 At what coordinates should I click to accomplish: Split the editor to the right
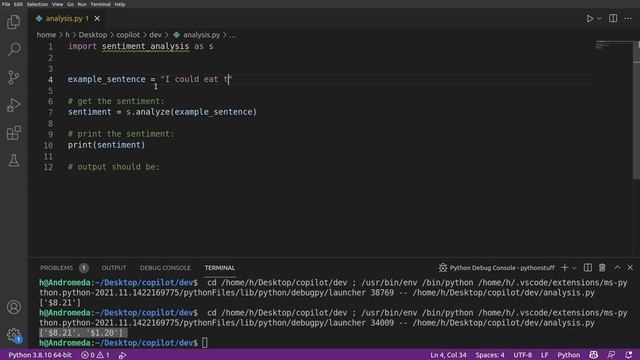click(613, 18)
